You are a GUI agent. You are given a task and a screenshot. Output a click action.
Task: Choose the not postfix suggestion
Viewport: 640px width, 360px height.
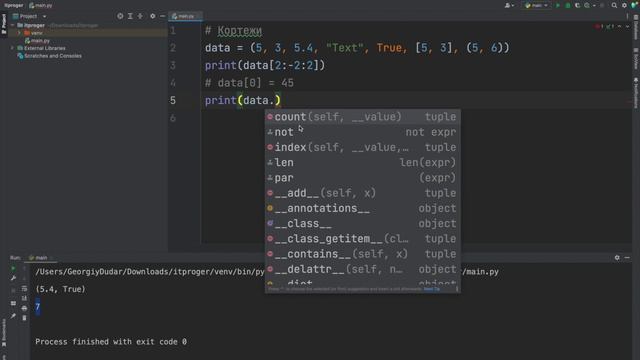362,132
